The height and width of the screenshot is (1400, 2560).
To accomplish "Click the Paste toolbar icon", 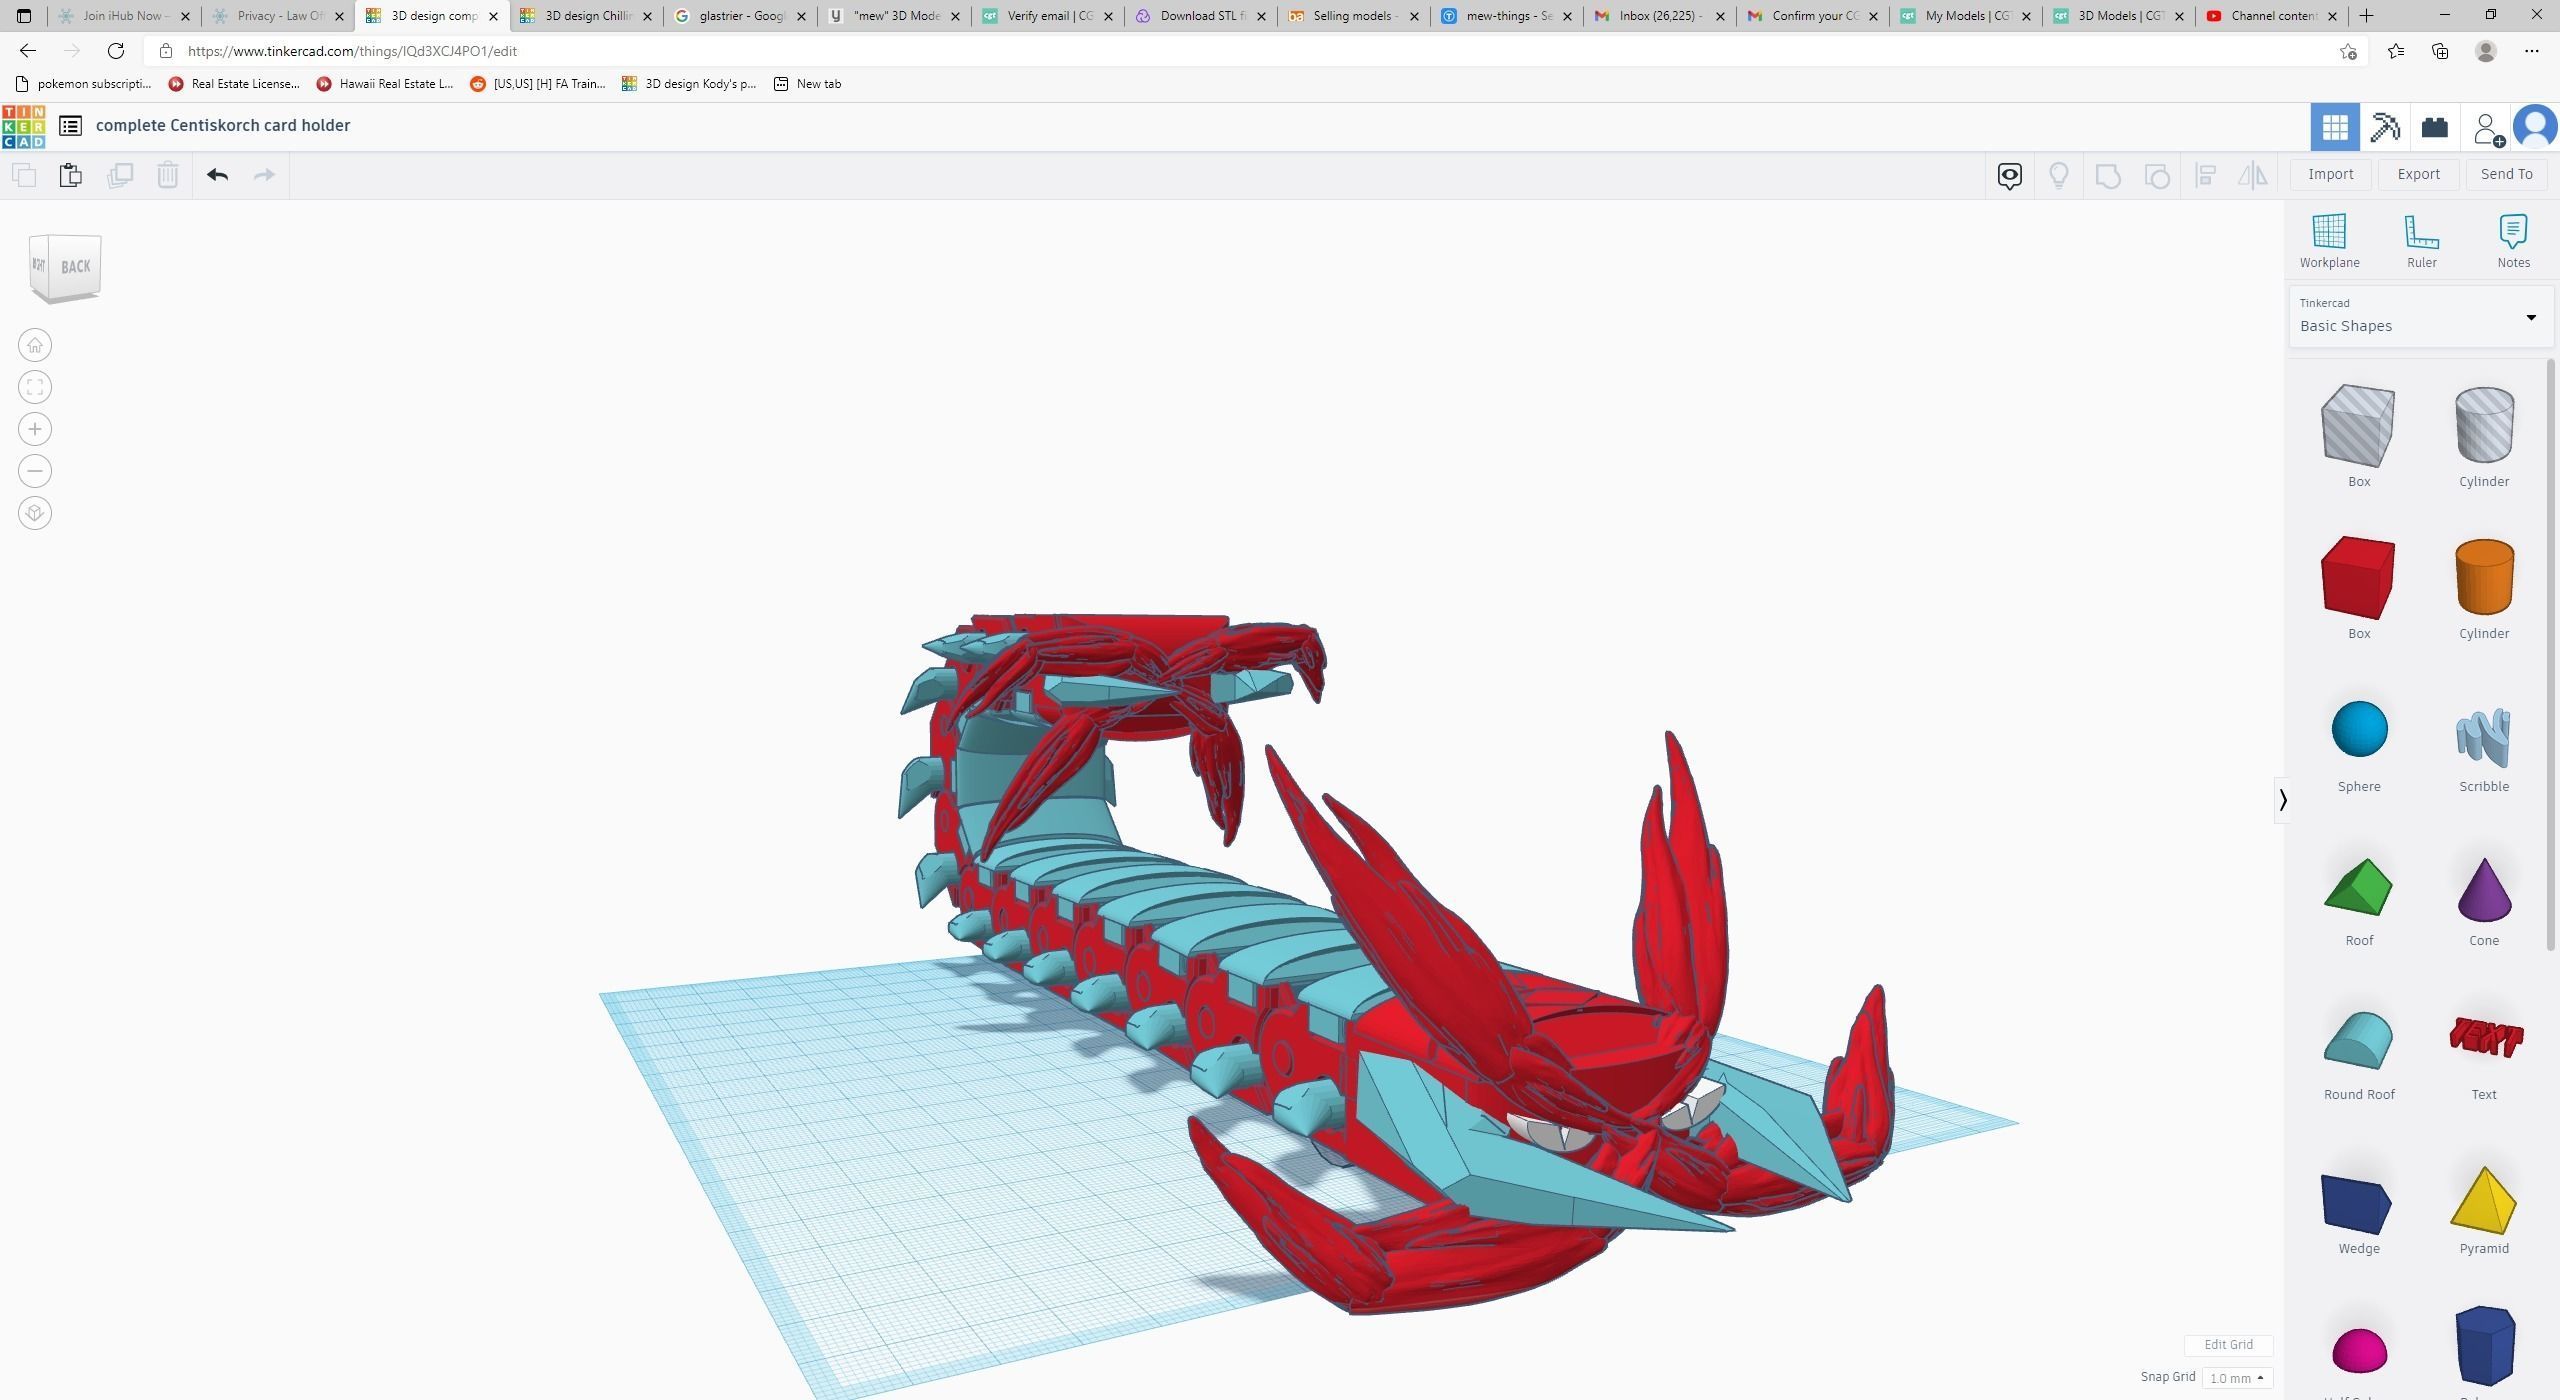I will 70,175.
